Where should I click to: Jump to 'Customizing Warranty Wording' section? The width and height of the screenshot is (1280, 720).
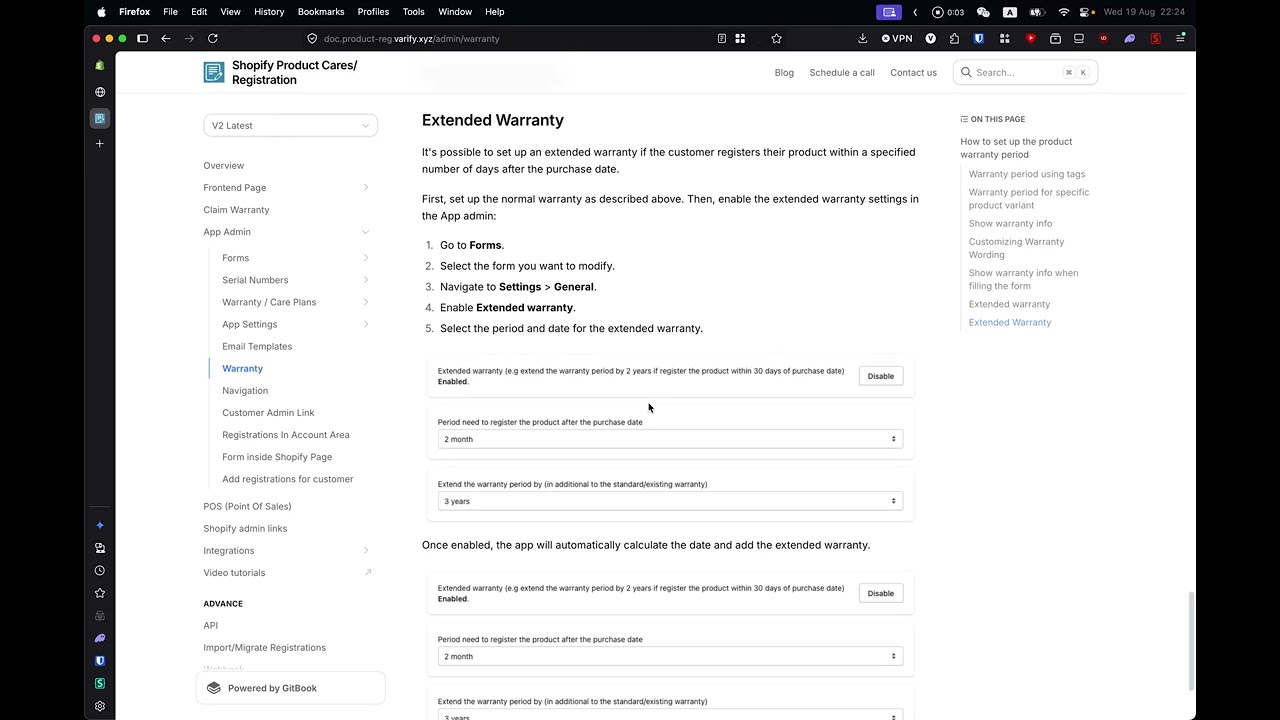[x=1016, y=248]
